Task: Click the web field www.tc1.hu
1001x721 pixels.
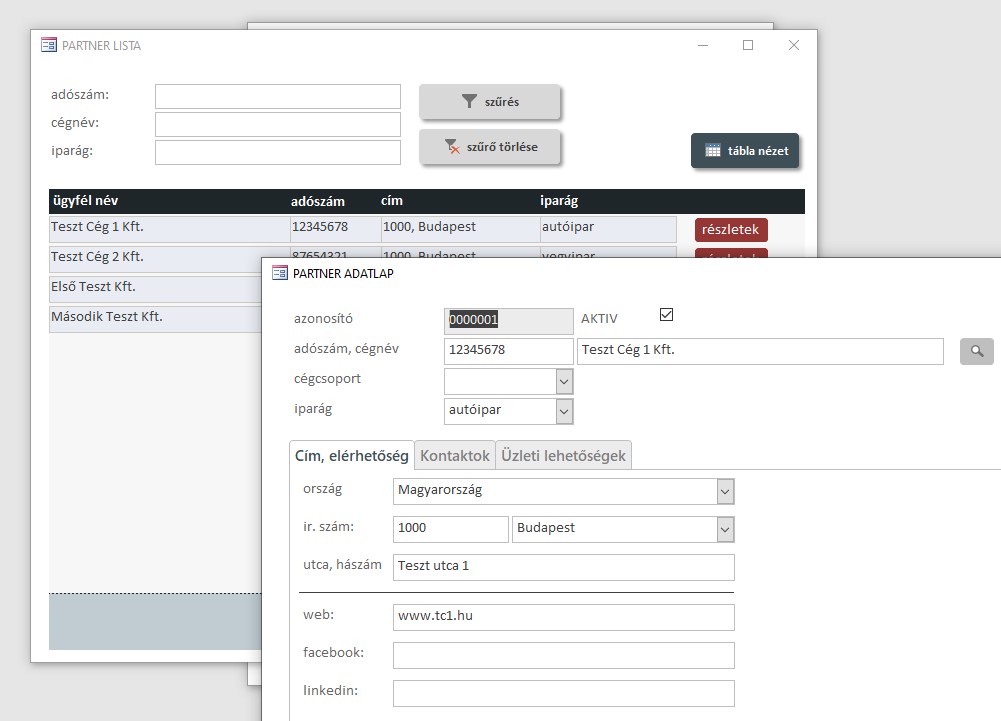Action: (x=564, y=618)
